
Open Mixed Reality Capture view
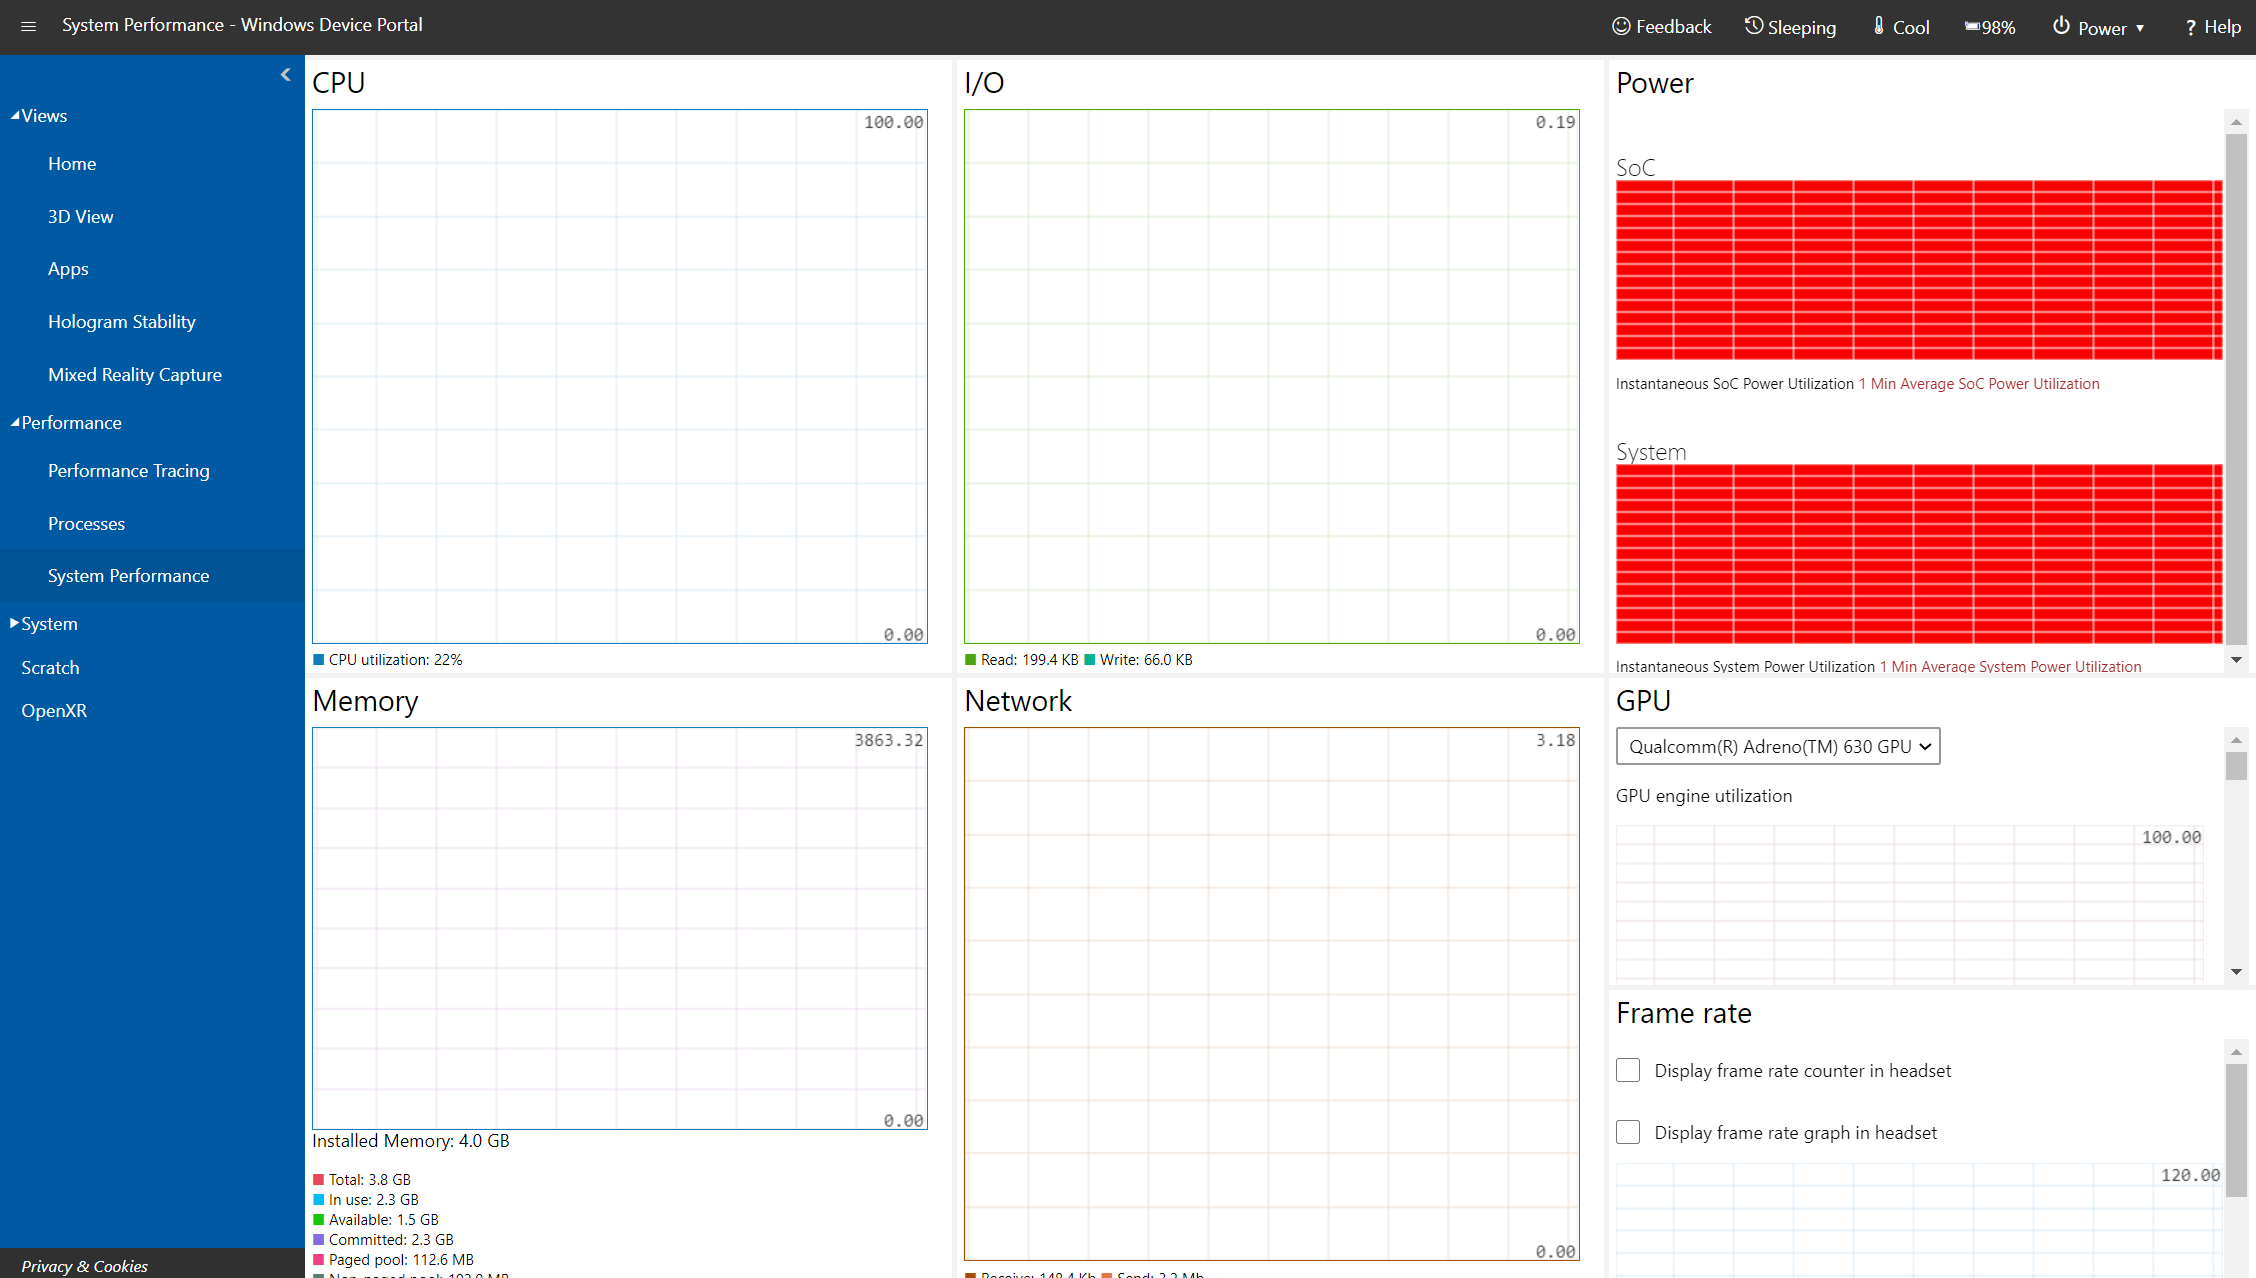point(135,373)
